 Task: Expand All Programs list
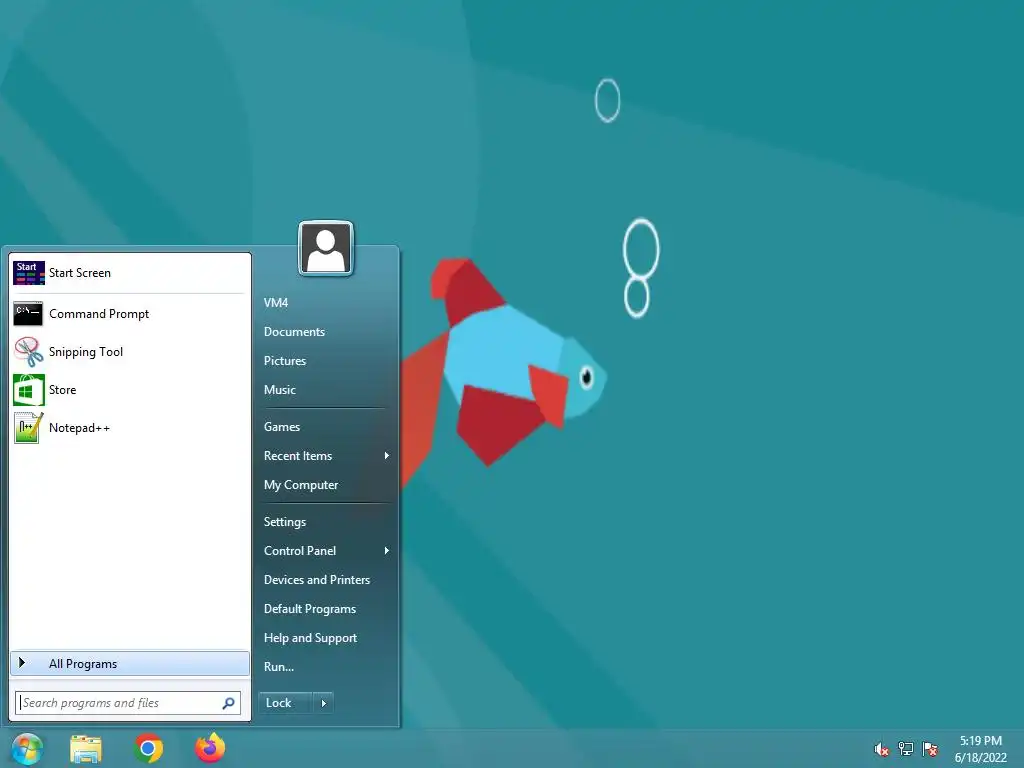tap(130, 664)
